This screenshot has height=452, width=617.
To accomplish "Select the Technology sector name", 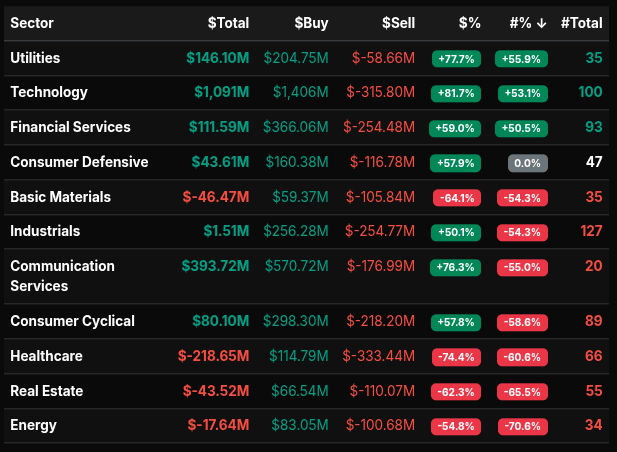I will (49, 92).
